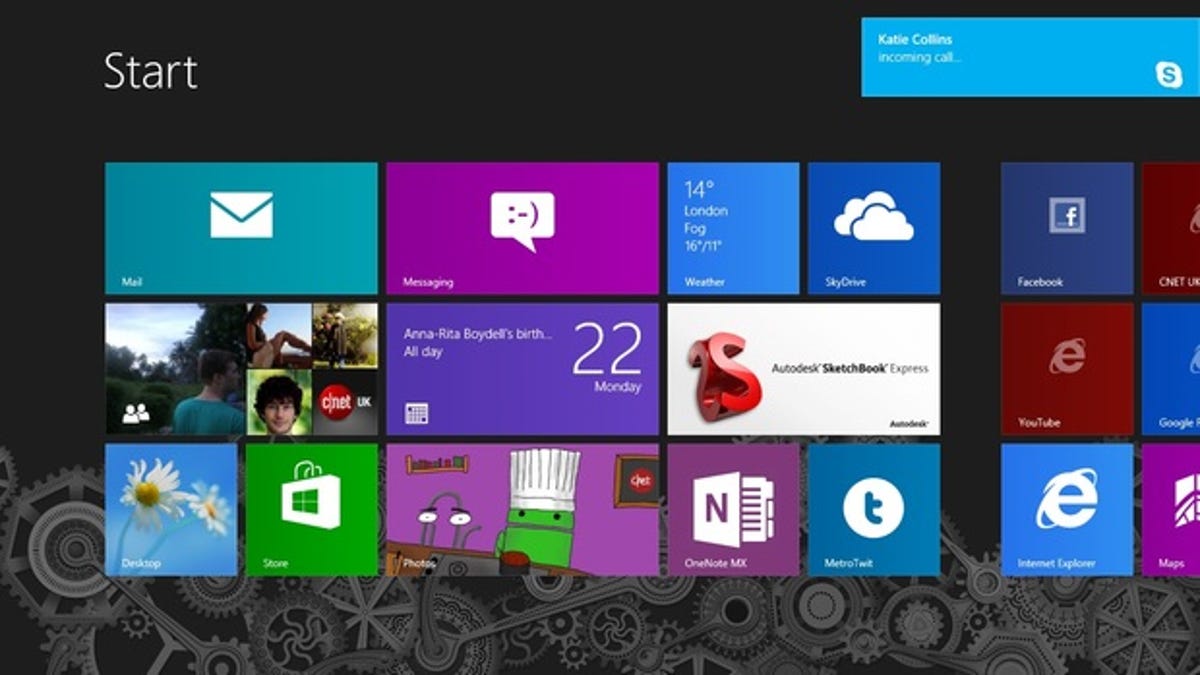Image resolution: width=1200 pixels, height=675 pixels.
Task: Start the YouTube app
Action: coord(1065,370)
